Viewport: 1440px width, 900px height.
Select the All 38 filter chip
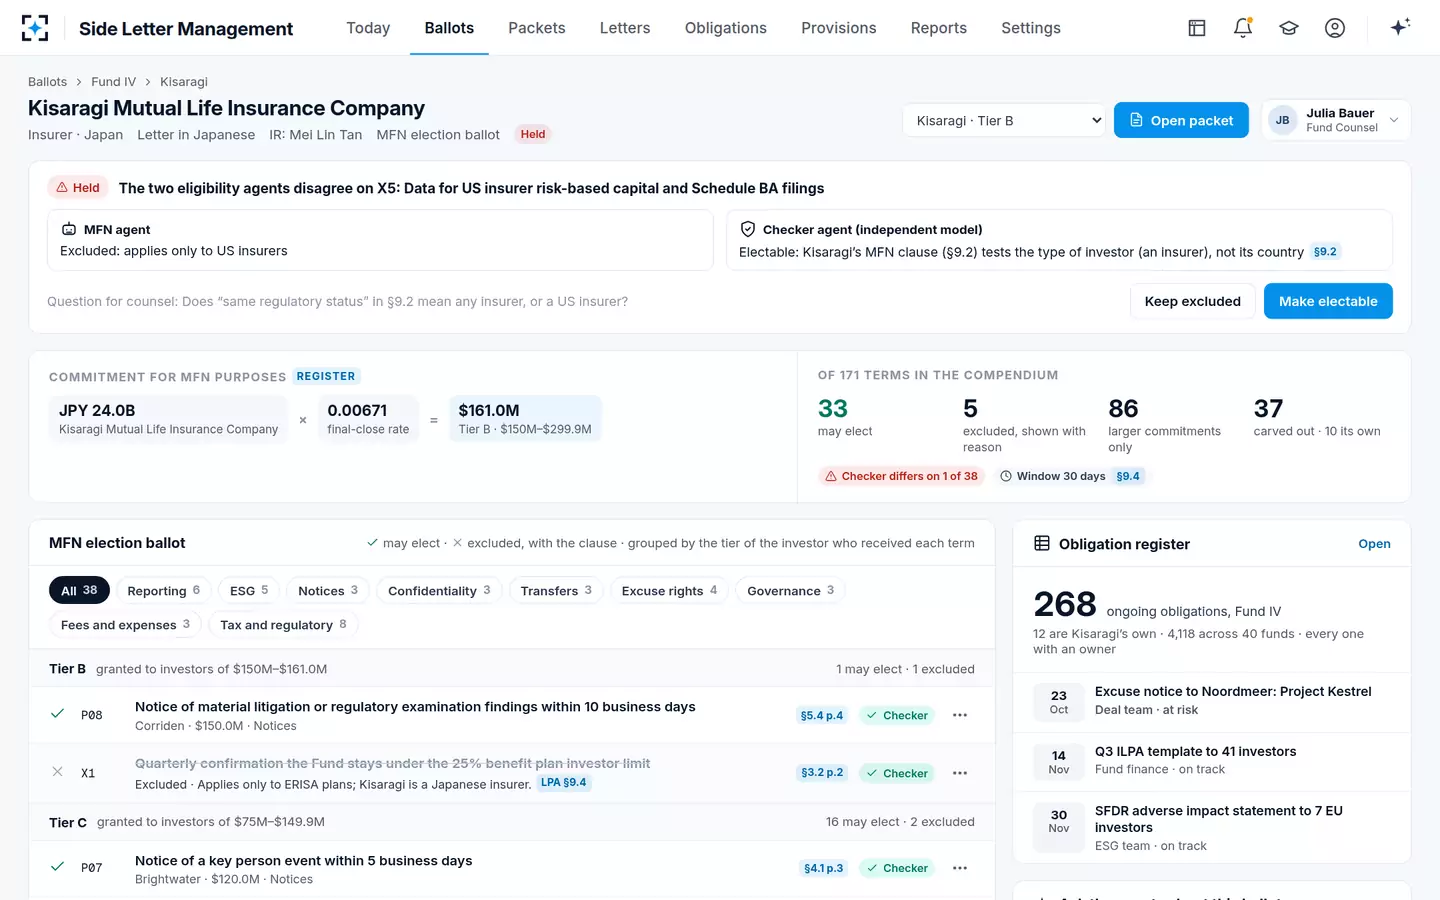click(x=79, y=590)
